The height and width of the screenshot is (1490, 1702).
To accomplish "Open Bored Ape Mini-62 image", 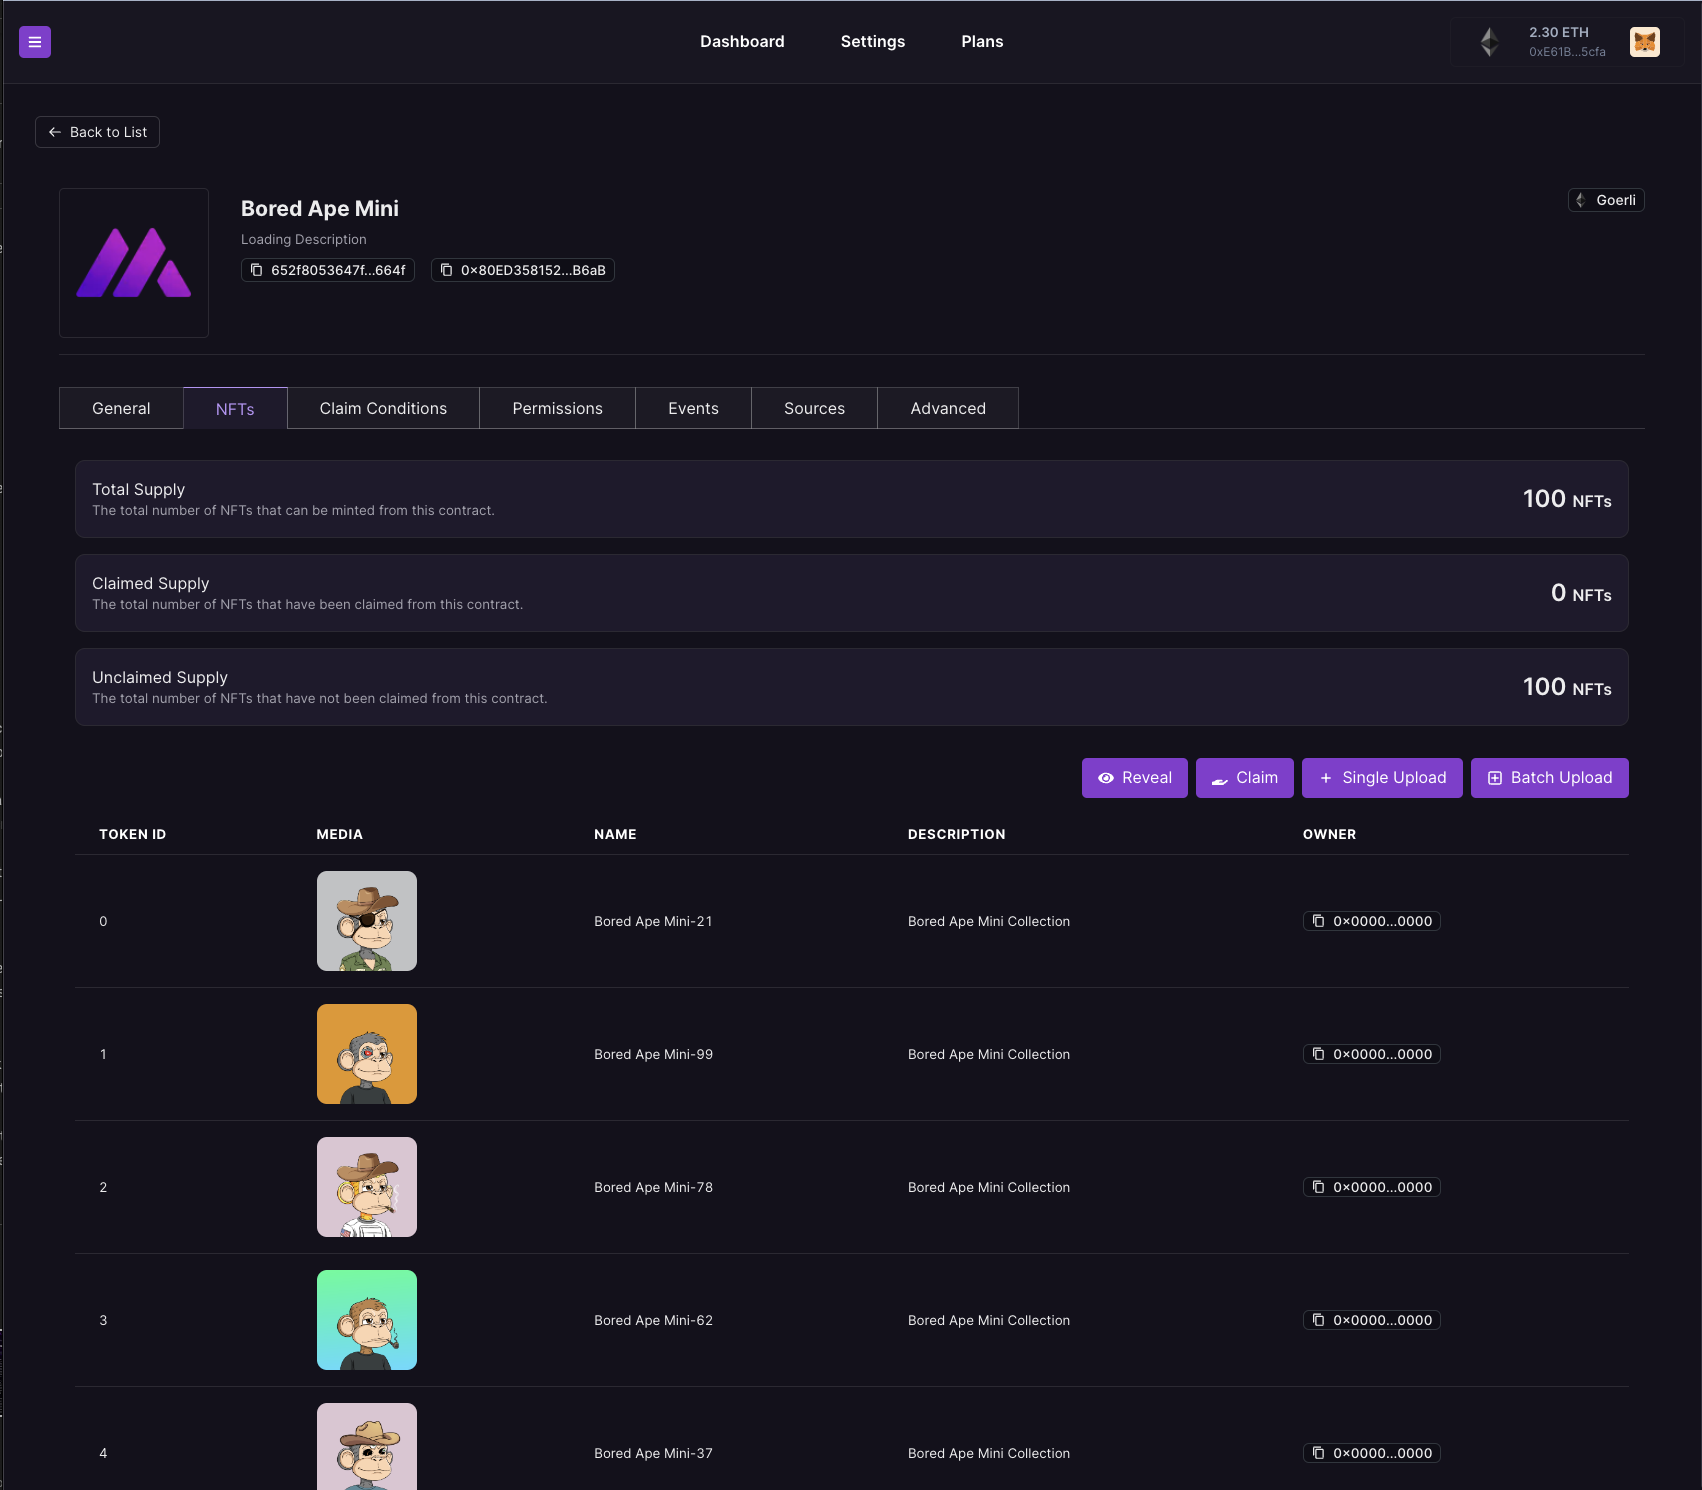I will pos(367,1320).
